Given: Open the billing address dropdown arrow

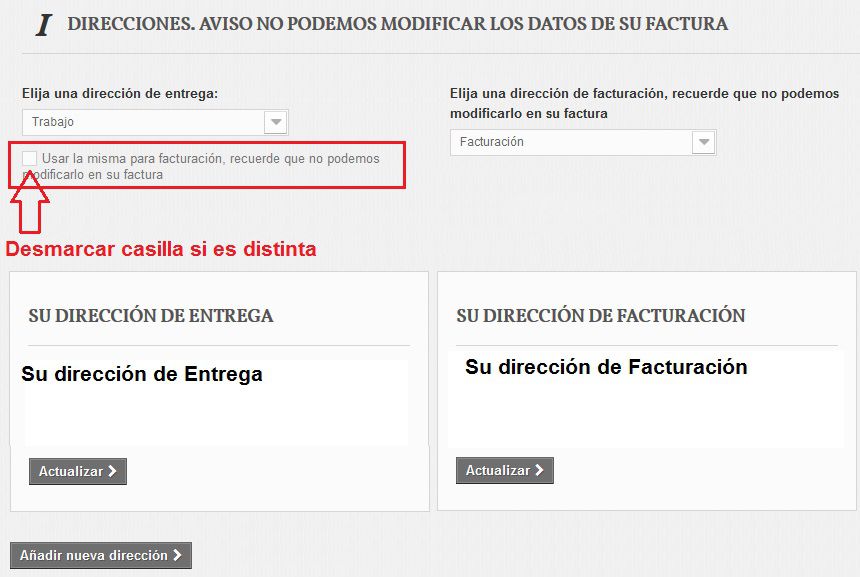Looking at the screenshot, I should point(704,142).
